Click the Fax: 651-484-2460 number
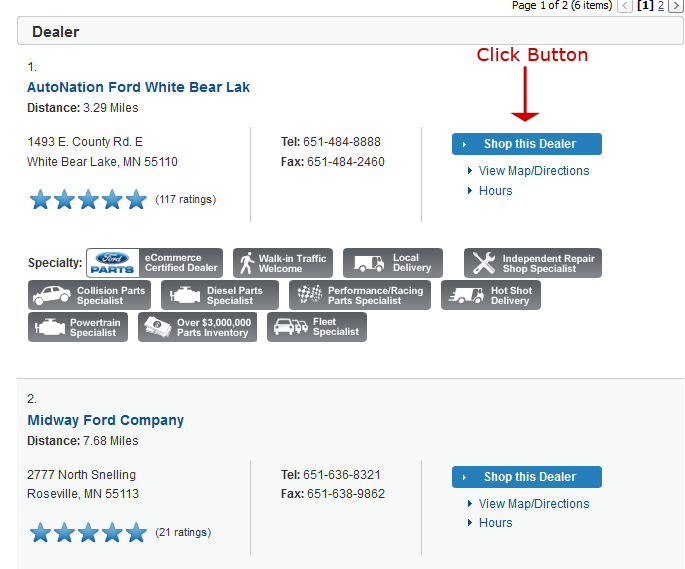Viewport: 685px width, 569px height. pos(333,162)
